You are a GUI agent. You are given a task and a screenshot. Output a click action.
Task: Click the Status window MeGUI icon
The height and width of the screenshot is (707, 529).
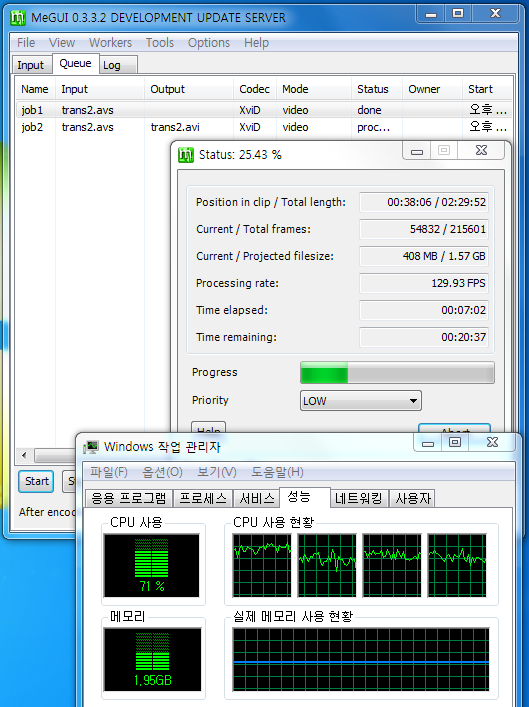(x=186, y=155)
